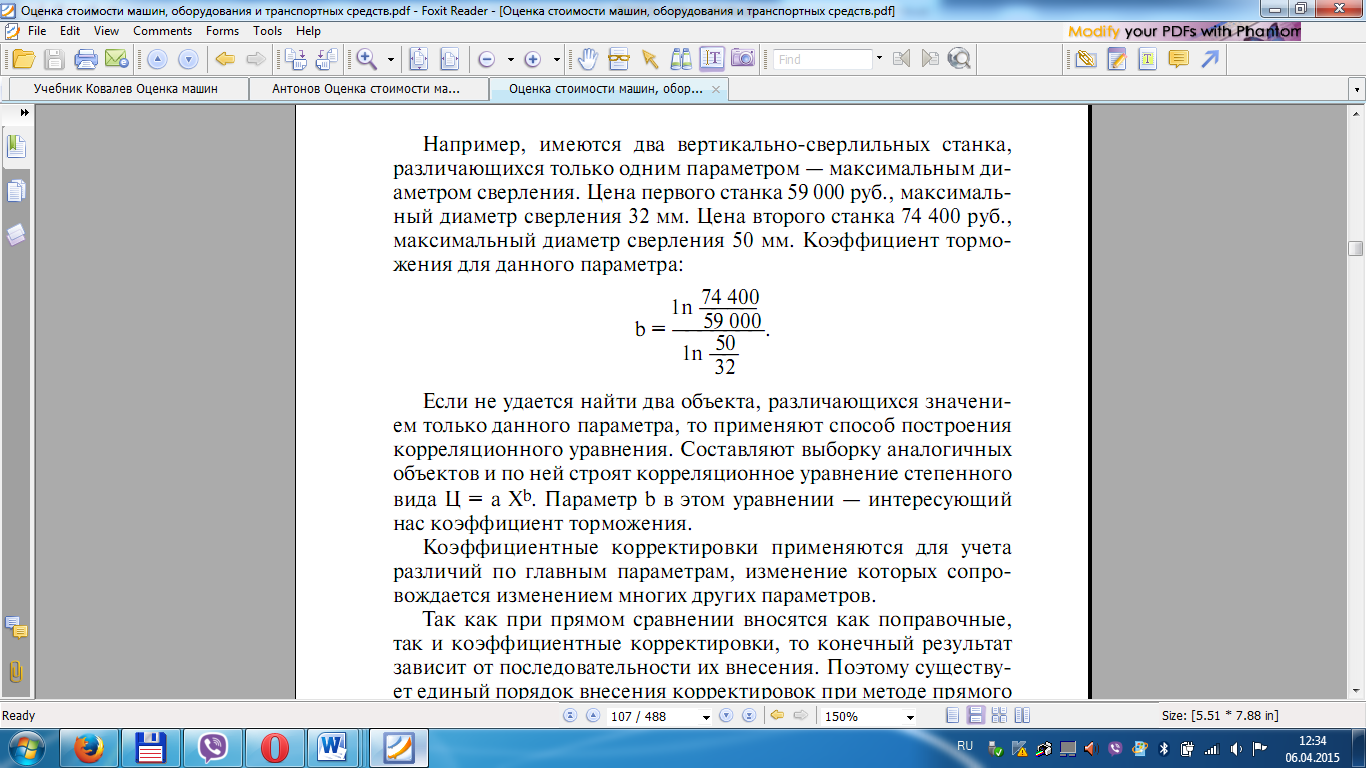The width and height of the screenshot is (1366, 768).
Task: Open the page number 107 / 488 dropdown
Action: pos(706,717)
